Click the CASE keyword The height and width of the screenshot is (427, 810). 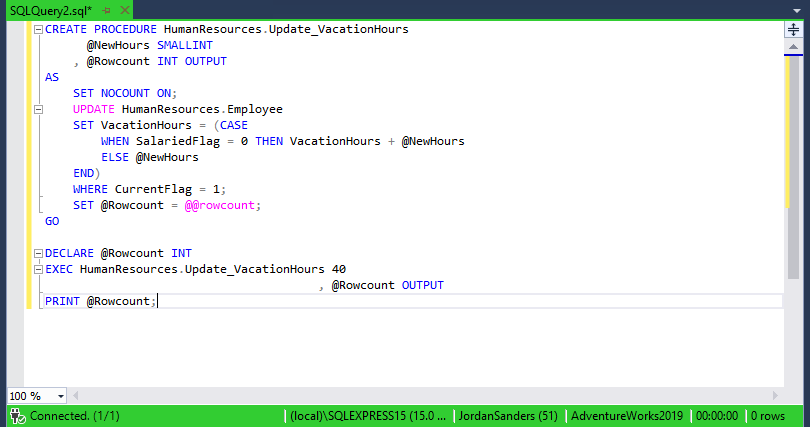pos(234,125)
